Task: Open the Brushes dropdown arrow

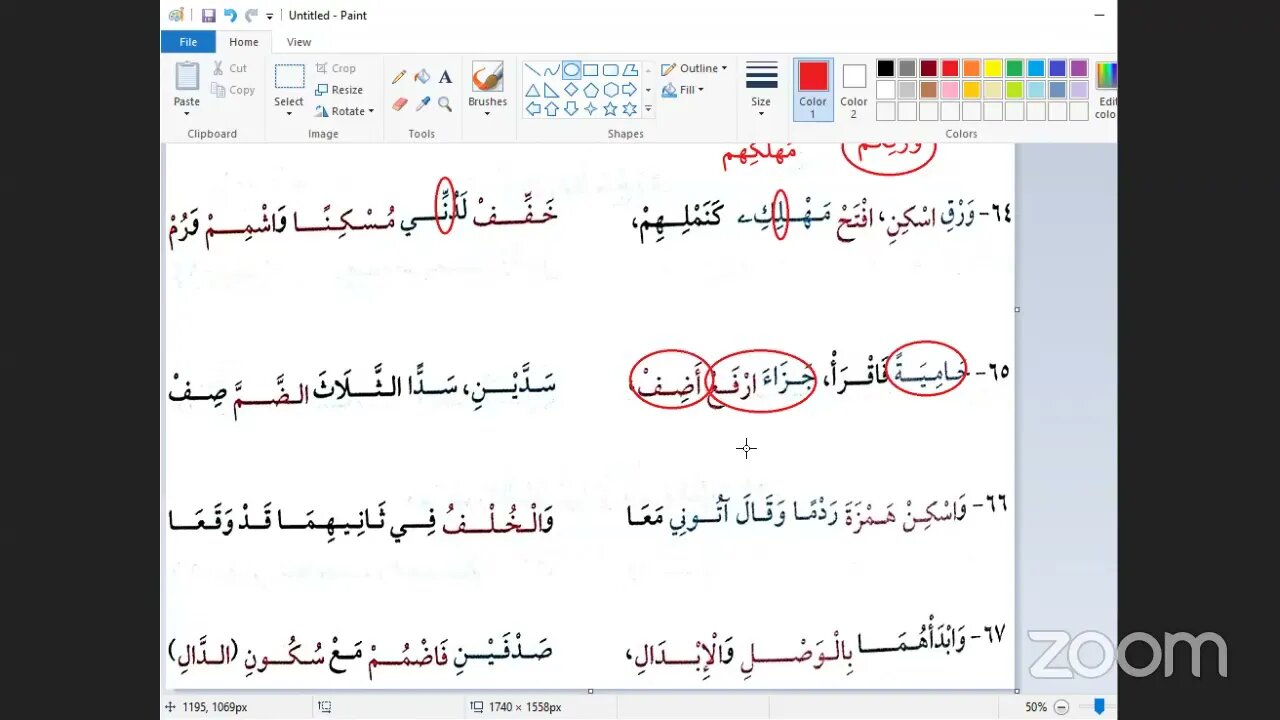Action: pyautogui.click(x=487, y=113)
